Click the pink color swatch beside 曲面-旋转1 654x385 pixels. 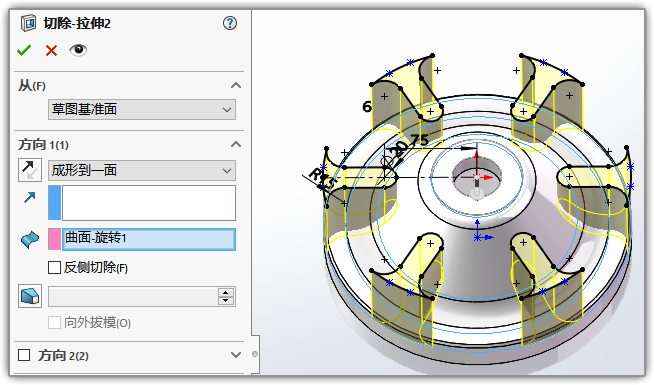click(x=55, y=239)
